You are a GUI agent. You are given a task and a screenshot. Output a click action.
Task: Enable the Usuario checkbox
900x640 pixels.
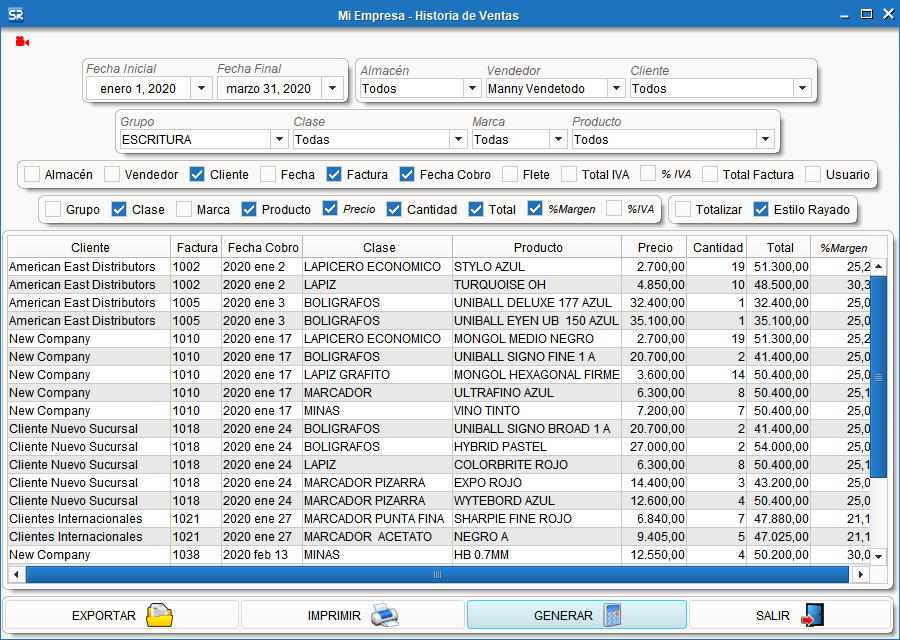tap(813, 174)
